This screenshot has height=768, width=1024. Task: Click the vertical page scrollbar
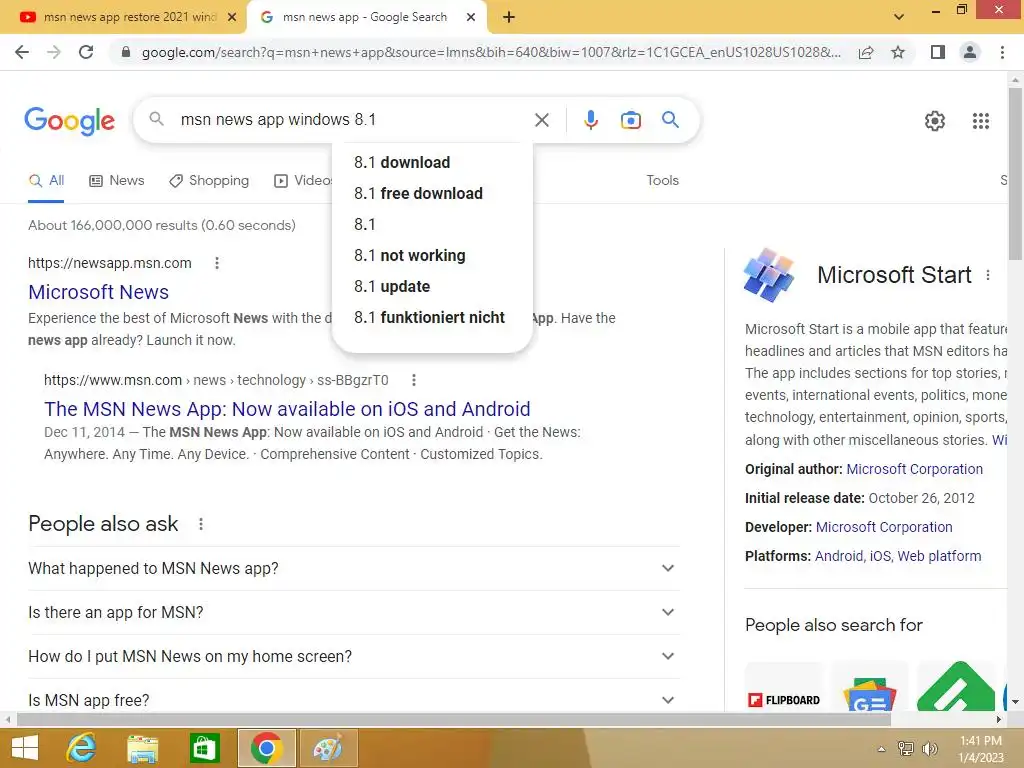[1015, 176]
